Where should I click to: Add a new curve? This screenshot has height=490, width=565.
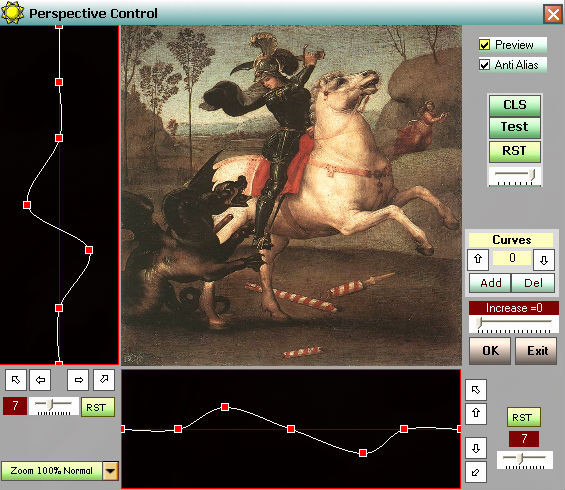tap(490, 283)
